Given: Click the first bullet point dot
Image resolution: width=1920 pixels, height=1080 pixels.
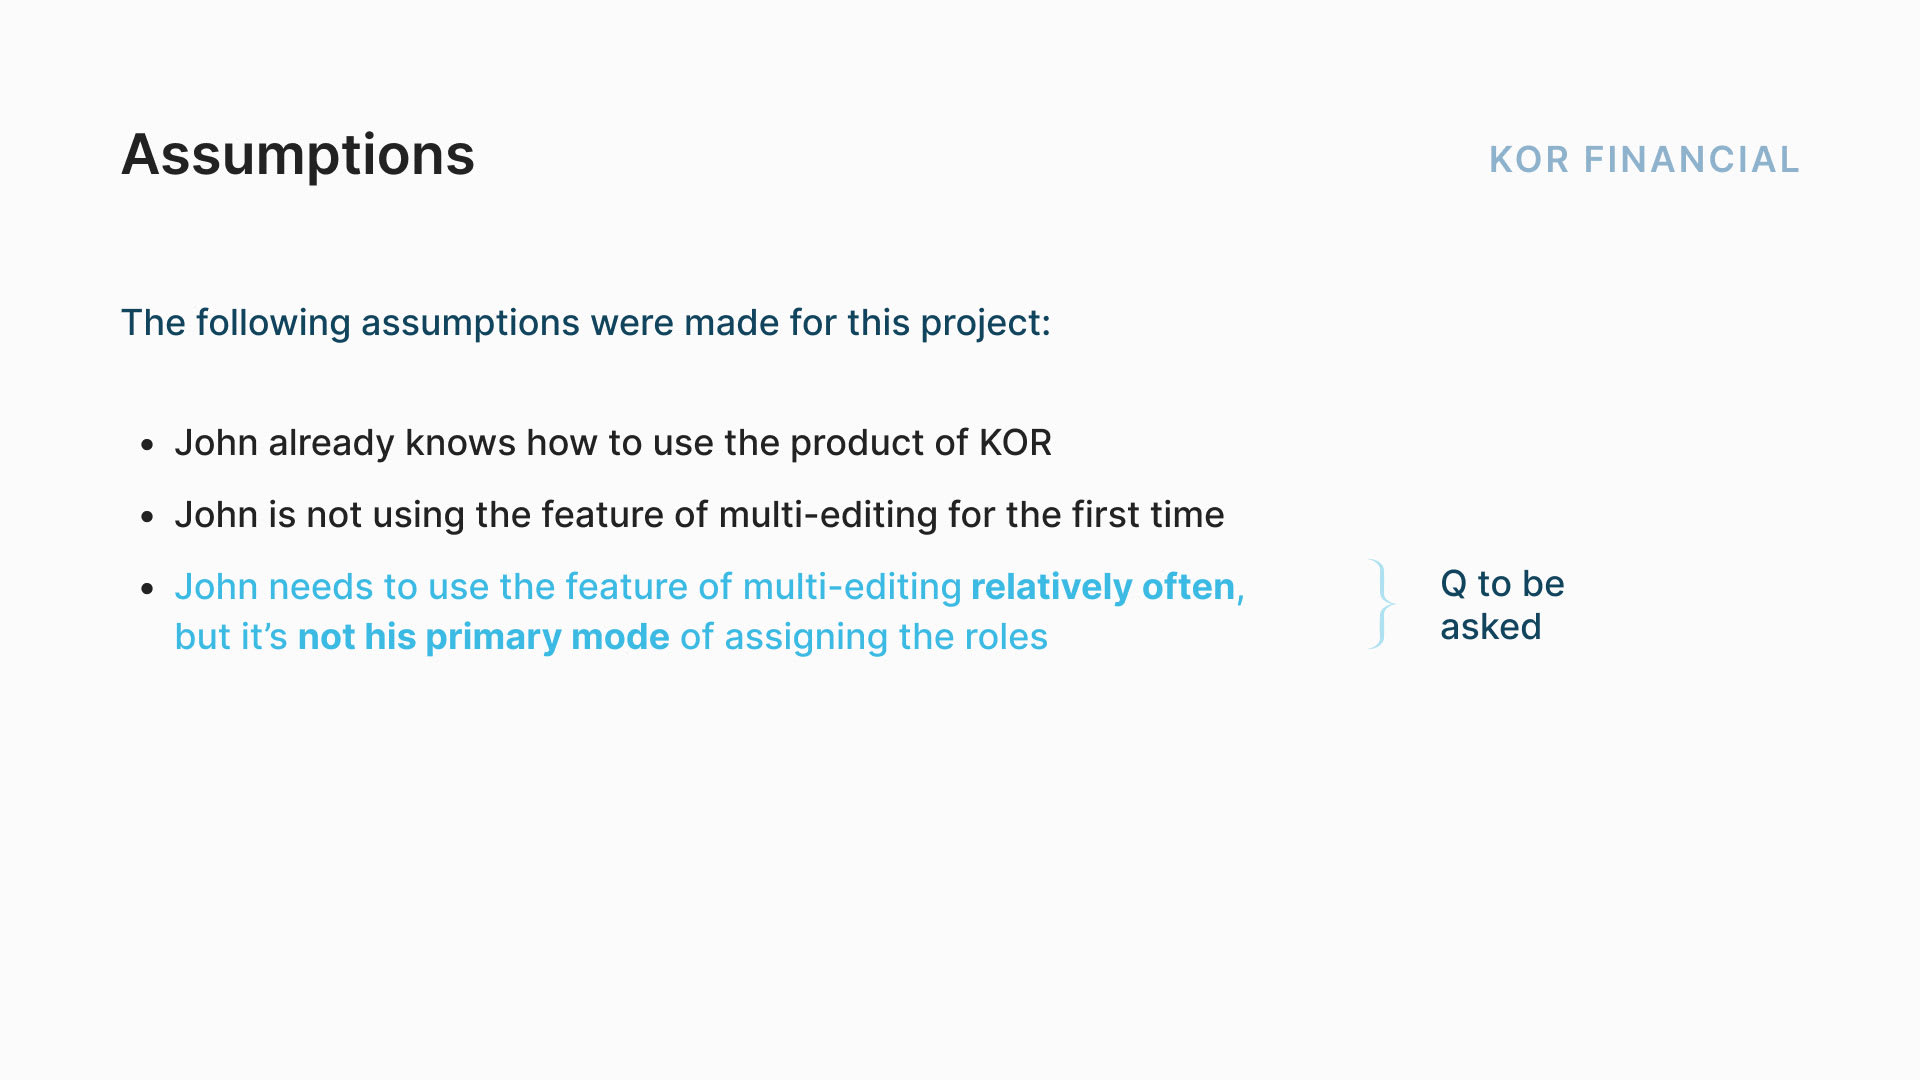Looking at the screenshot, I should point(148,444).
